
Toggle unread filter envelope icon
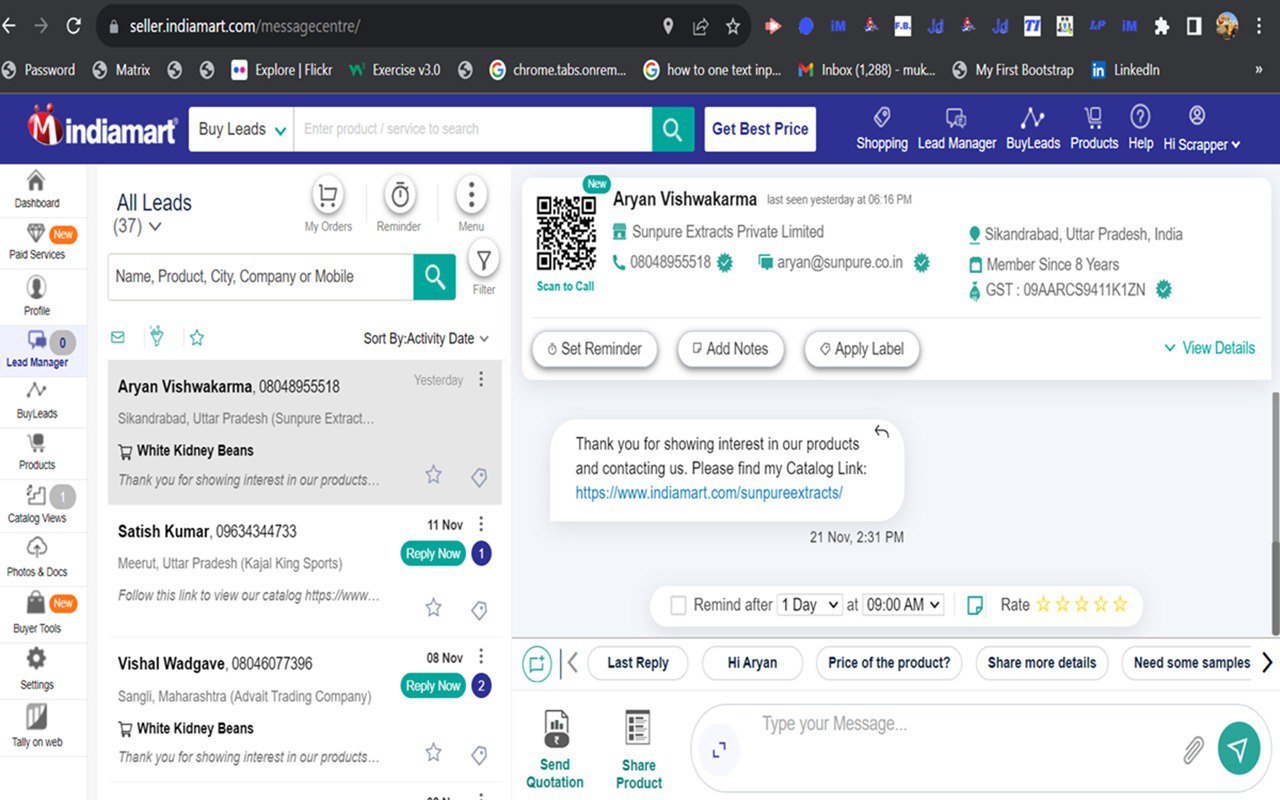(118, 338)
